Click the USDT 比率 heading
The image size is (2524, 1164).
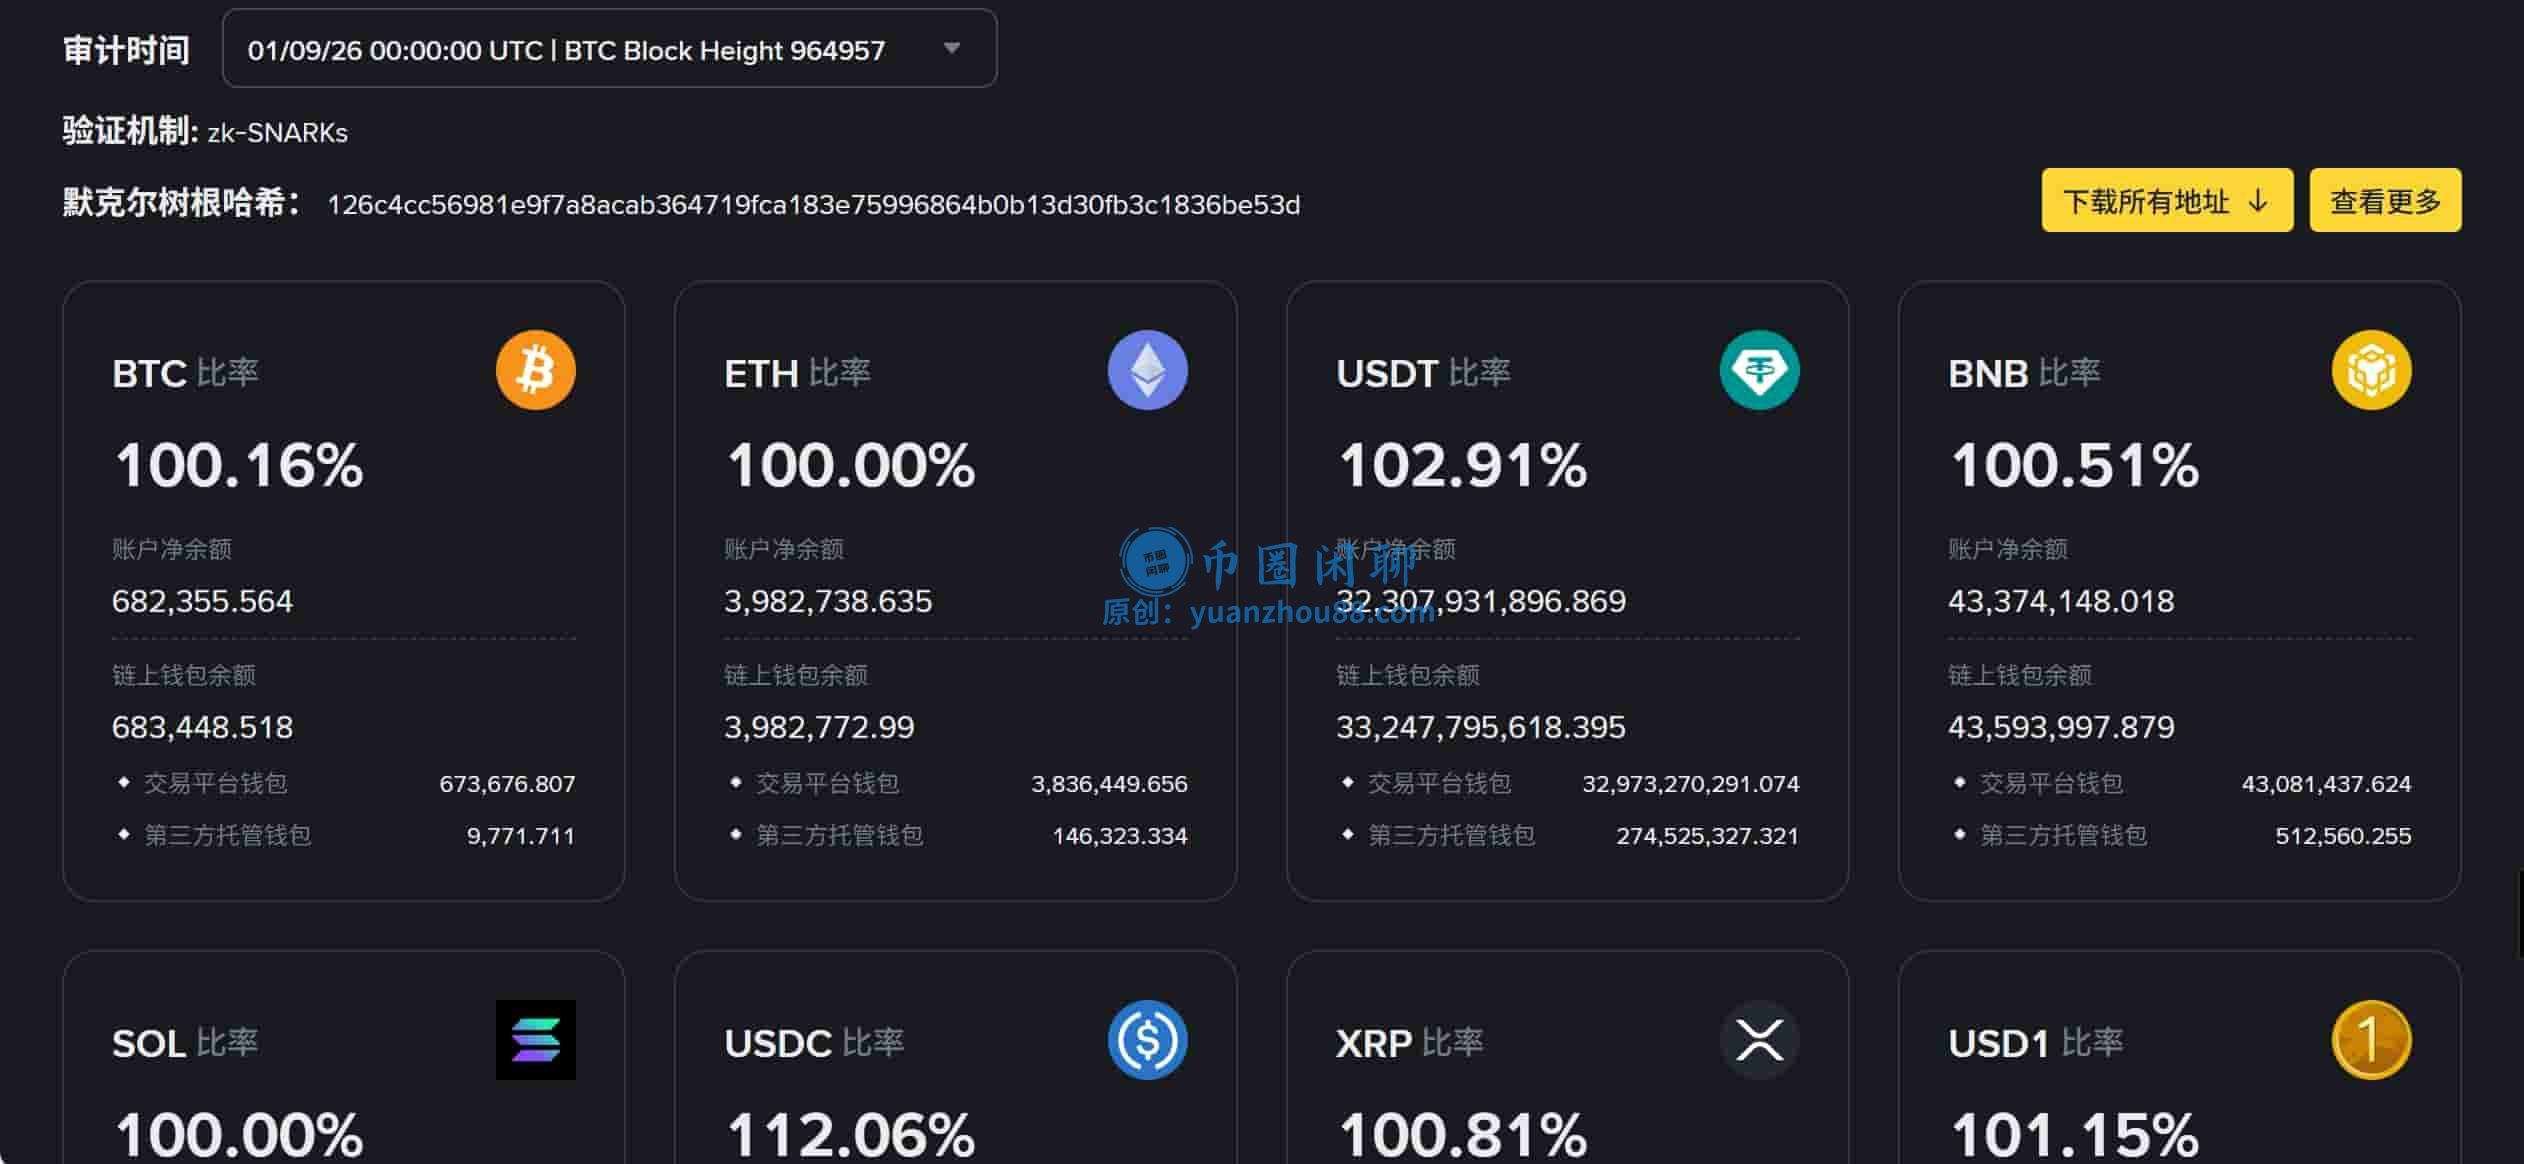click(1423, 373)
